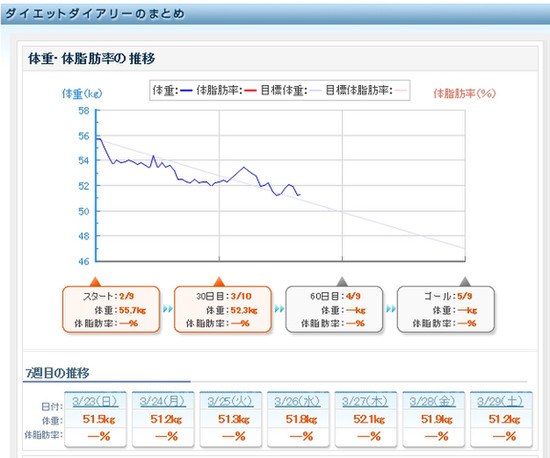Click the arrow icon between 30日目 and 60日目

click(x=280, y=309)
